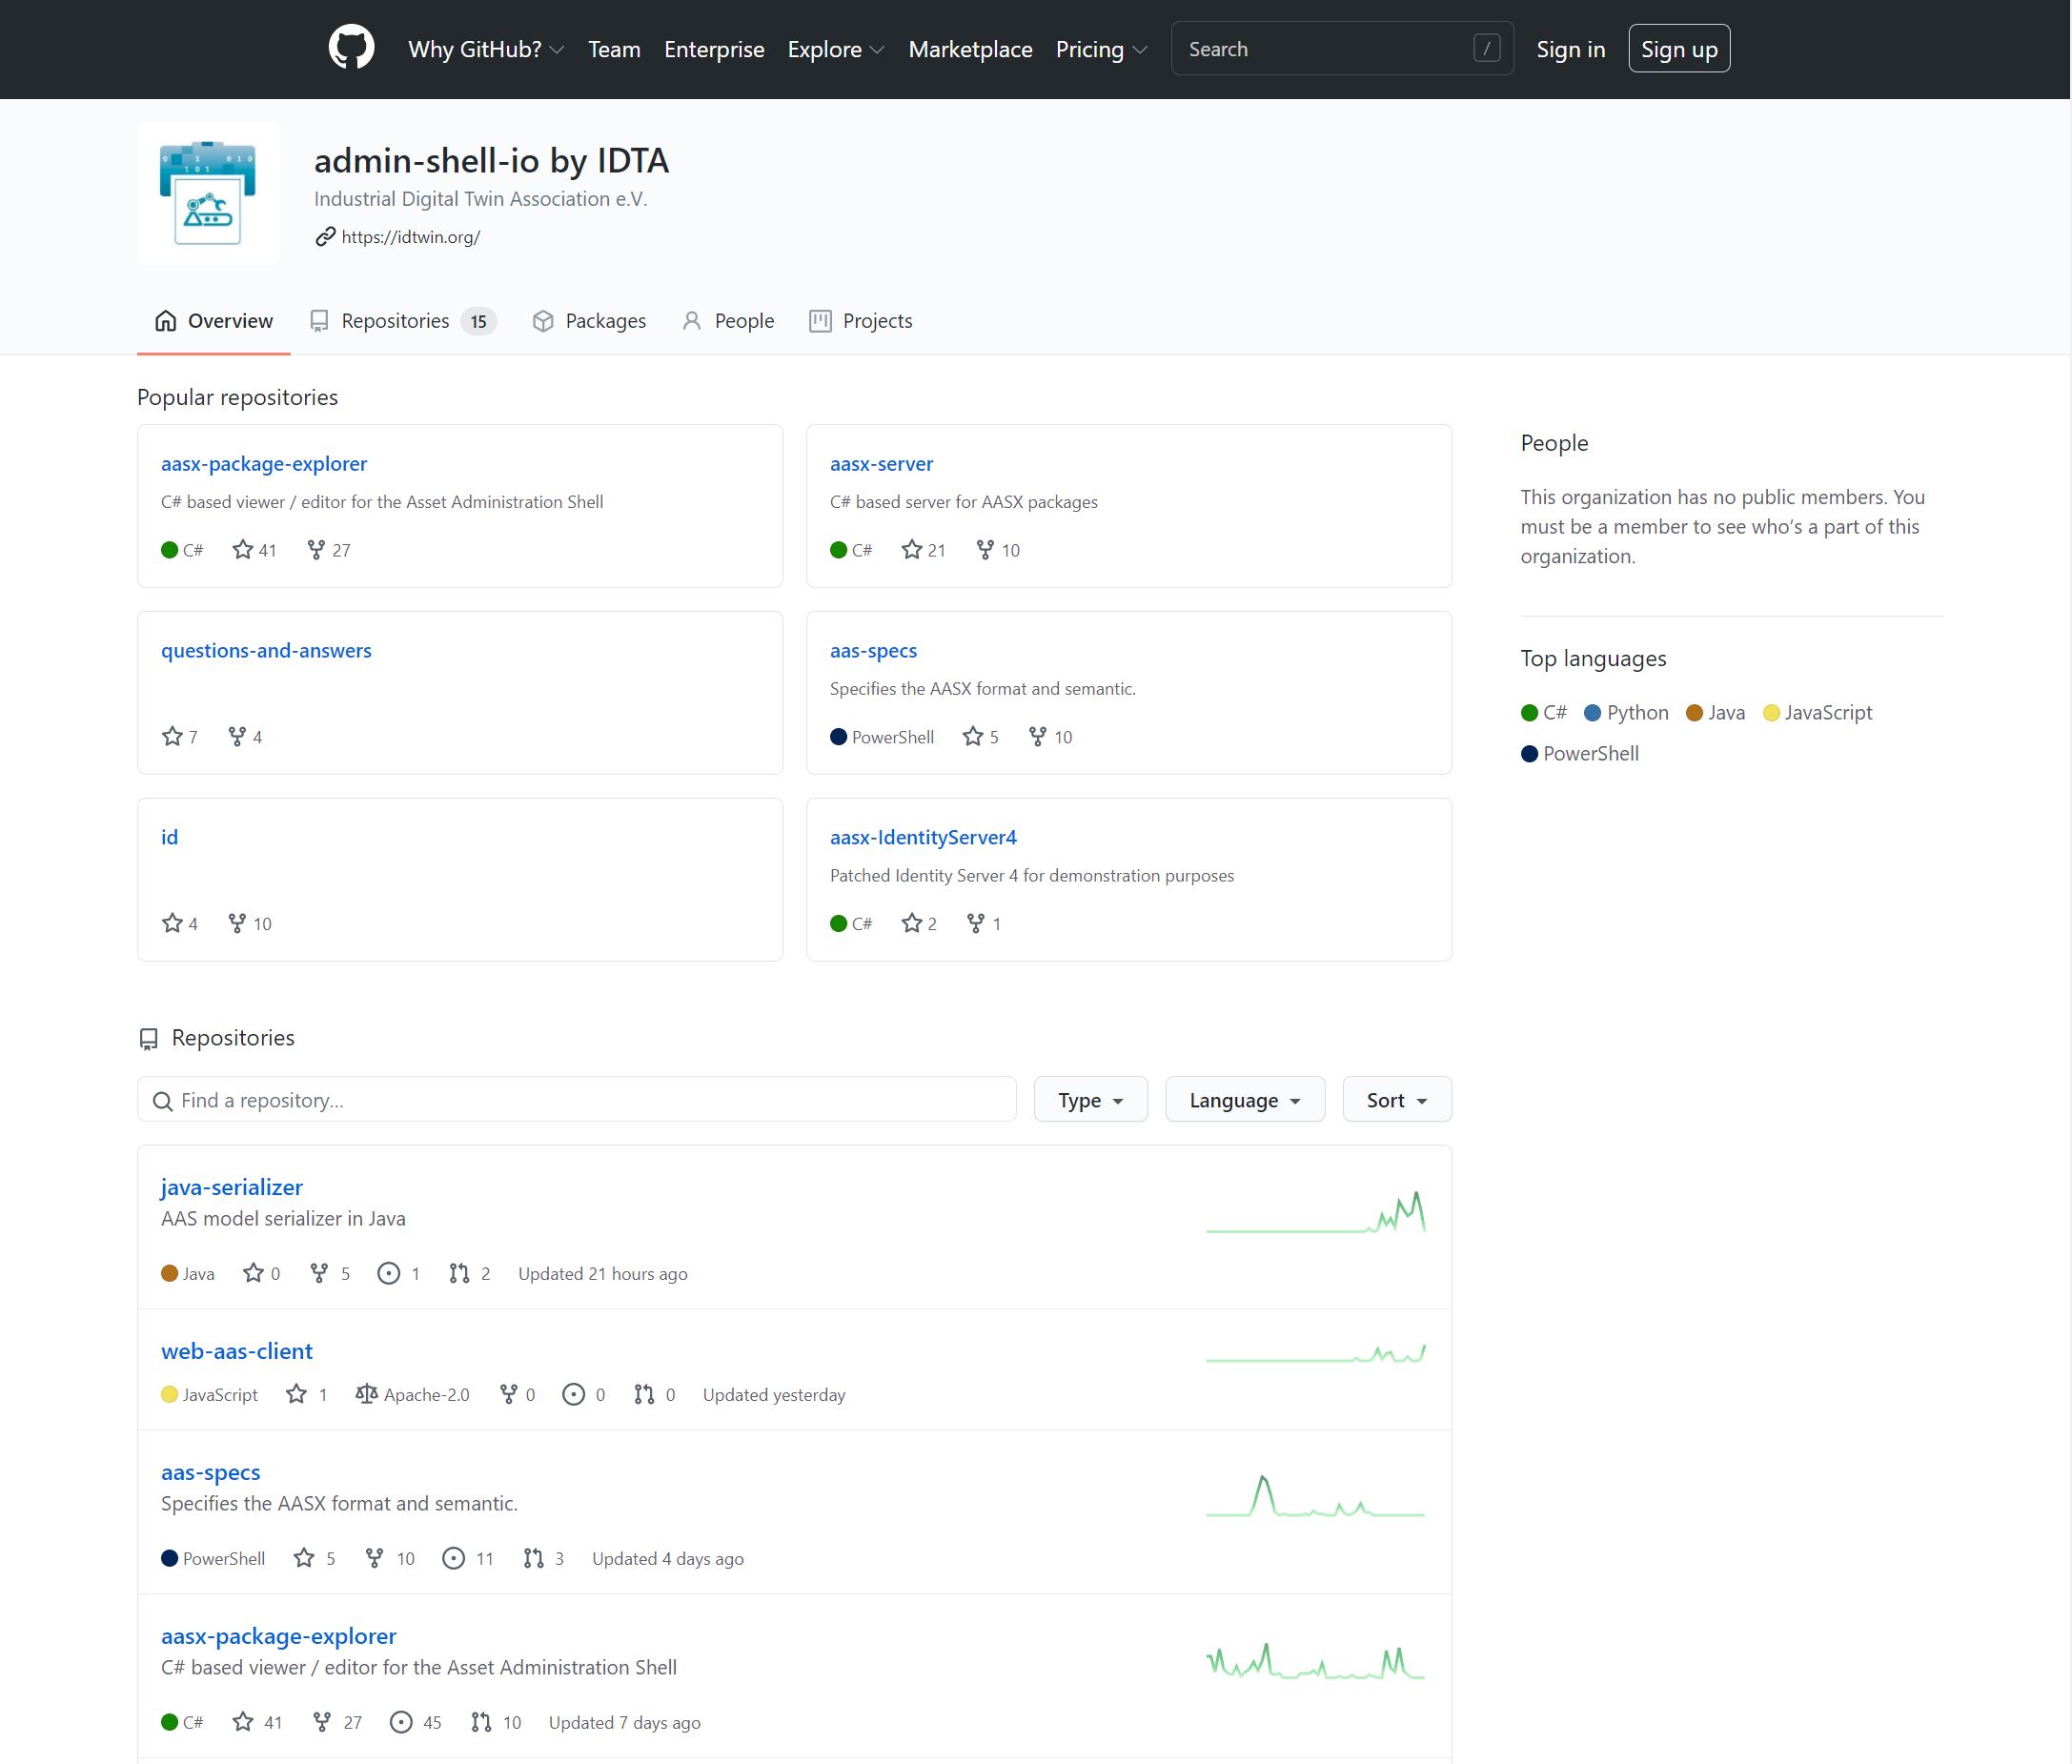This screenshot has width=2072, height=1764.
Task: Click aas-specs activity sparkline graph
Action: [x=1315, y=1496]
